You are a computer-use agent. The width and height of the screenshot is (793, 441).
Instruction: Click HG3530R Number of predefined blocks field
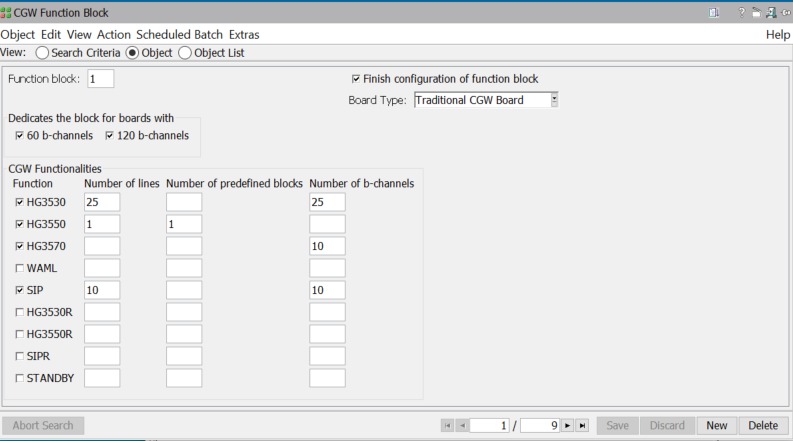[184, 312]
